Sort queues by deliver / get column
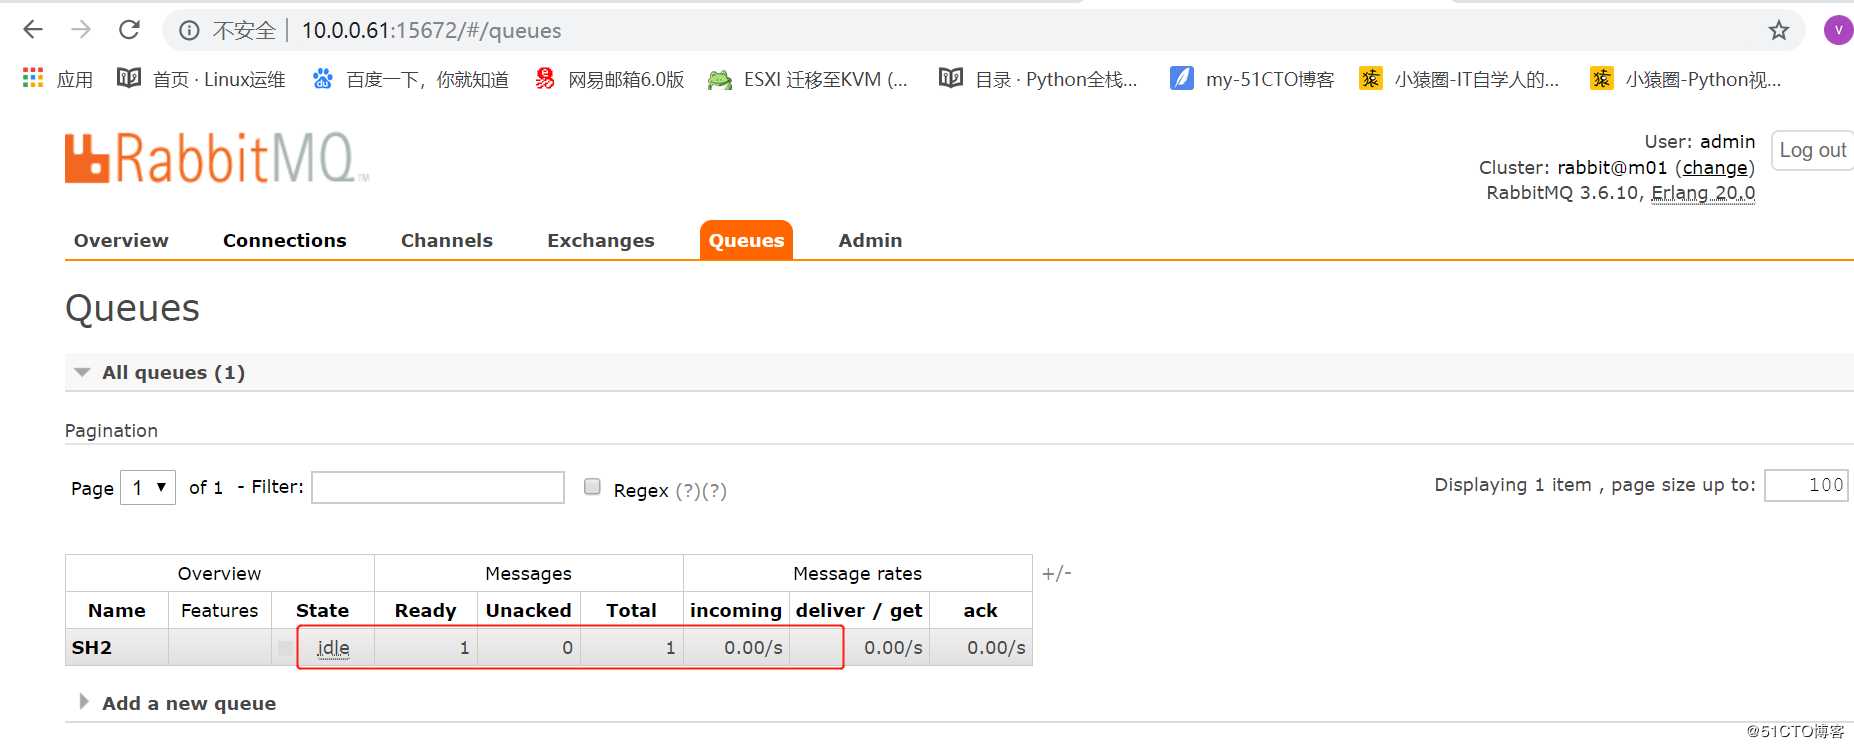Viewport: 1854px width, 748px height. tap(859, 610)
